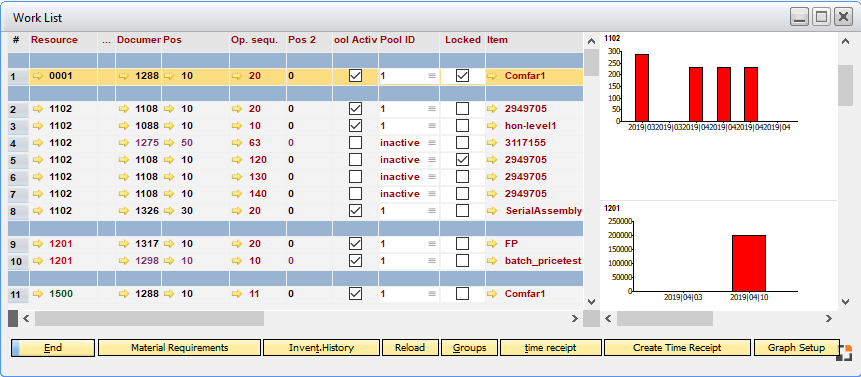Sort by the Resource column header
The width and height of the screenshot is (861, 377).
tap(63, 40)
